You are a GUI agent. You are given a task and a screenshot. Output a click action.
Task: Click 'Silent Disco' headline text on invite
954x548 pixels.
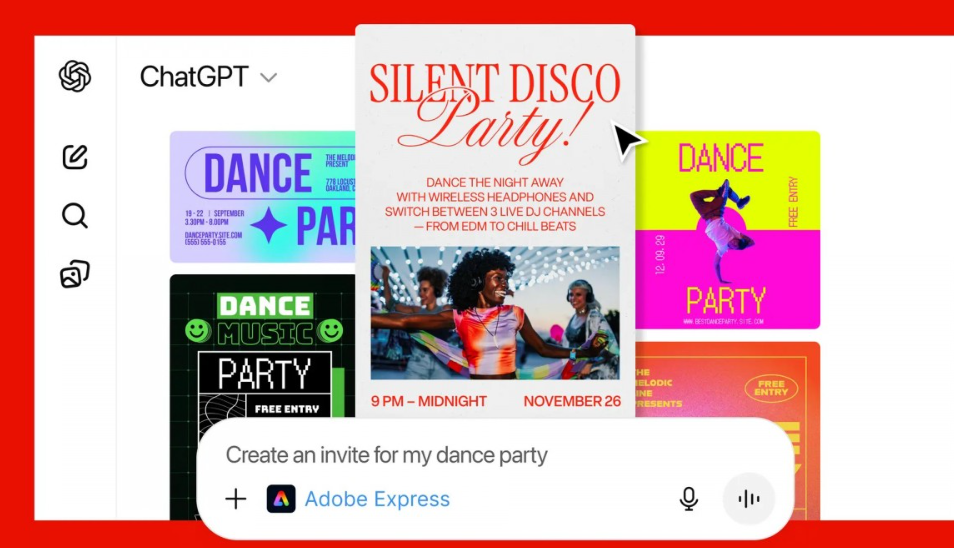tap(495, 83)
